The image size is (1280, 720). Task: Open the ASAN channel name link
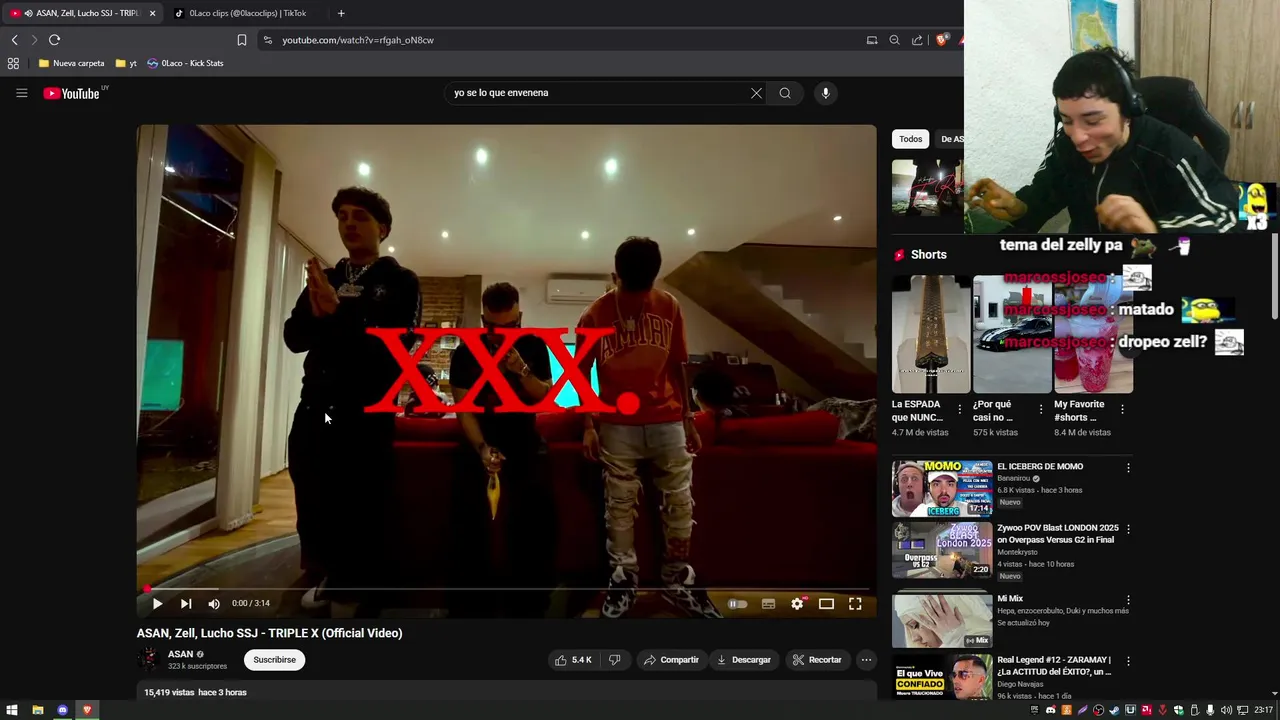pyautogui.click(x=180, y=654)
